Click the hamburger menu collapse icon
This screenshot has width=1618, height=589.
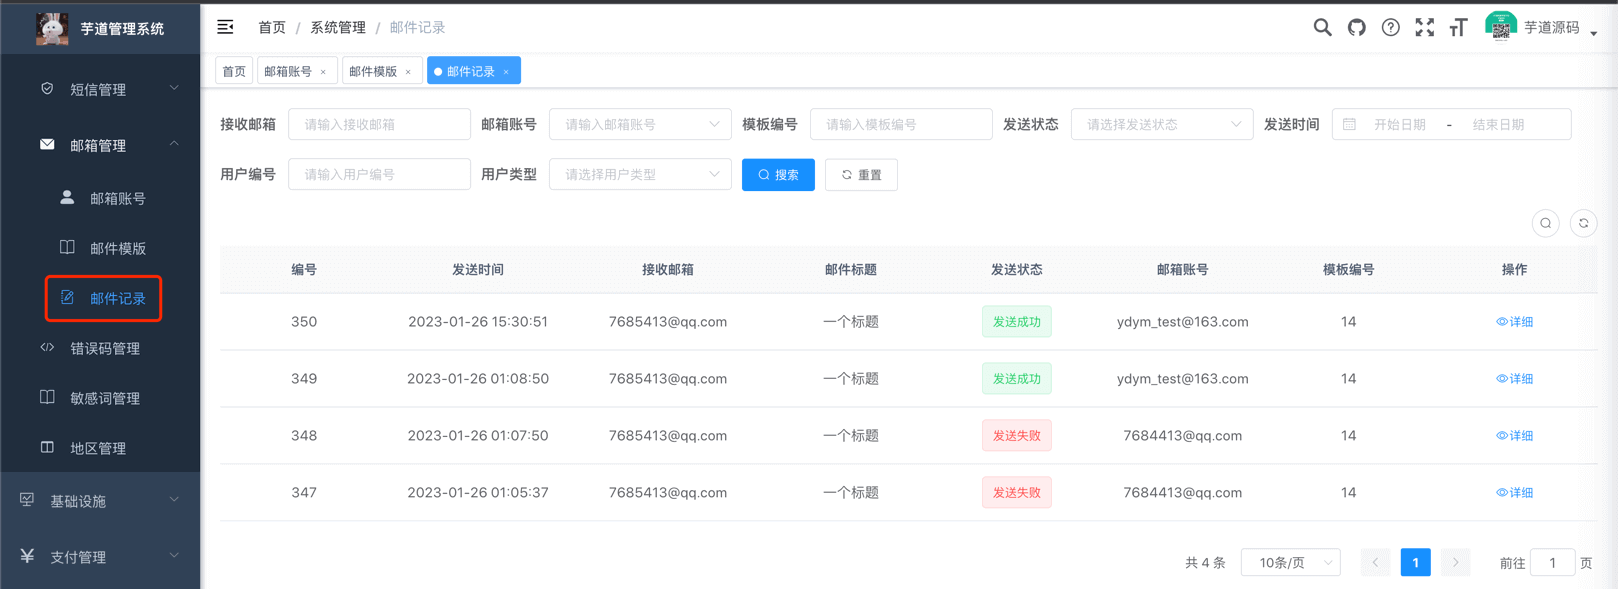click(x=225, y=27)
